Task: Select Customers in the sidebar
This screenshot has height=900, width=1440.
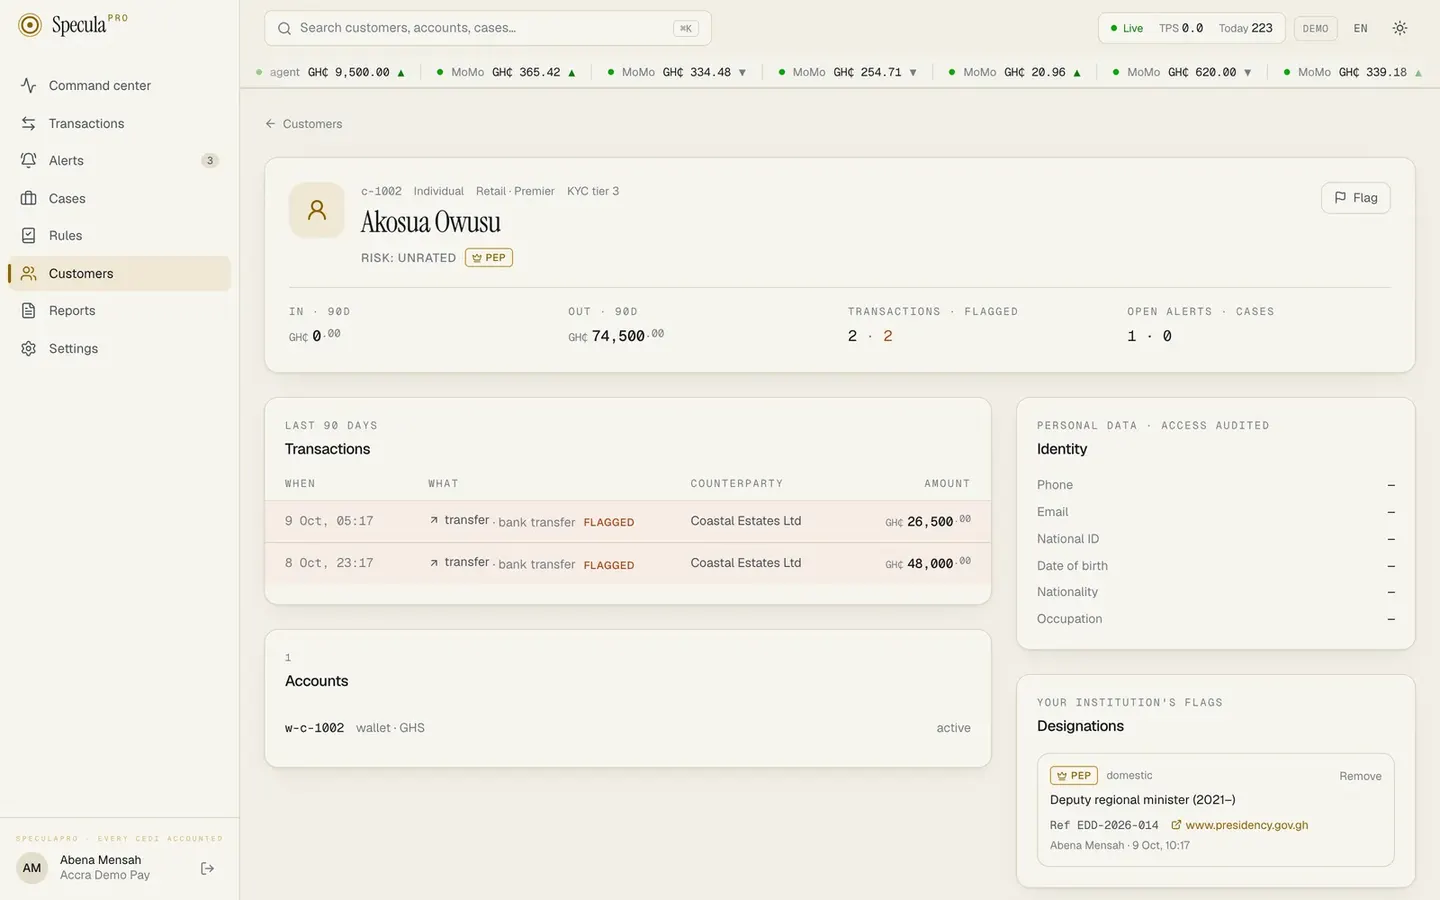Action: 120,273
